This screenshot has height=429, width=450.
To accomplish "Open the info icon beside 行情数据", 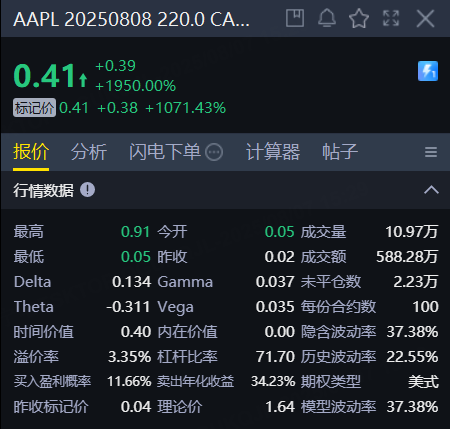I will click(x=87, y=190).
